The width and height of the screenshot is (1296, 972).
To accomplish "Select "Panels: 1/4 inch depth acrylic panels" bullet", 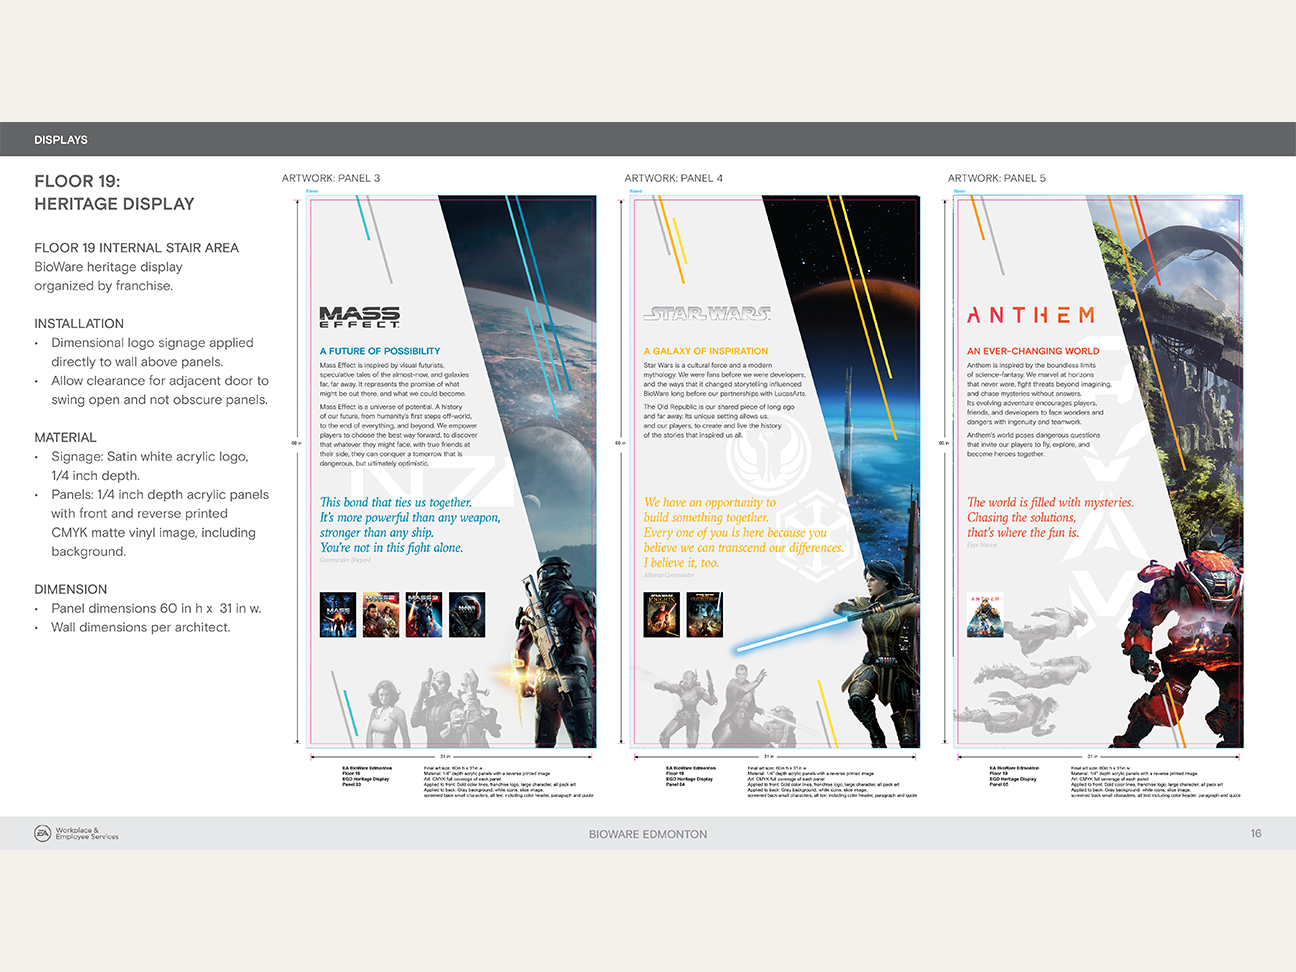I will coord(160,495).
